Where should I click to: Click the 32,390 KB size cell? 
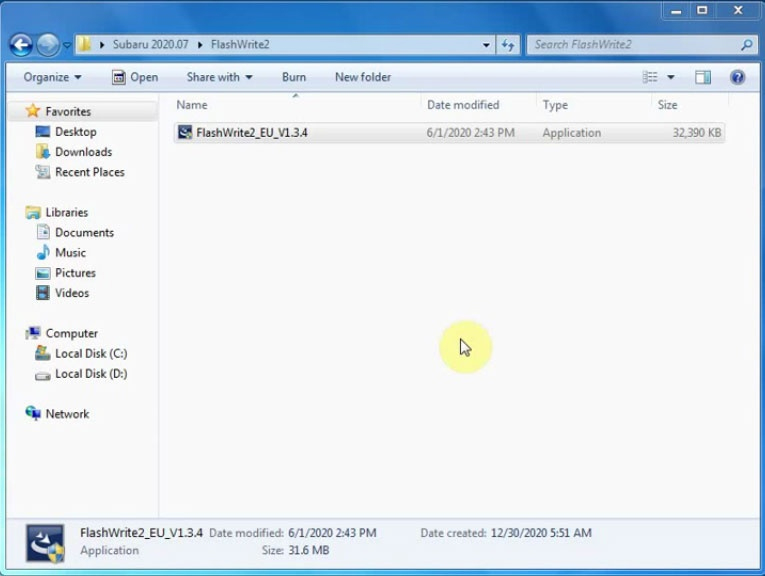(697, 133)
